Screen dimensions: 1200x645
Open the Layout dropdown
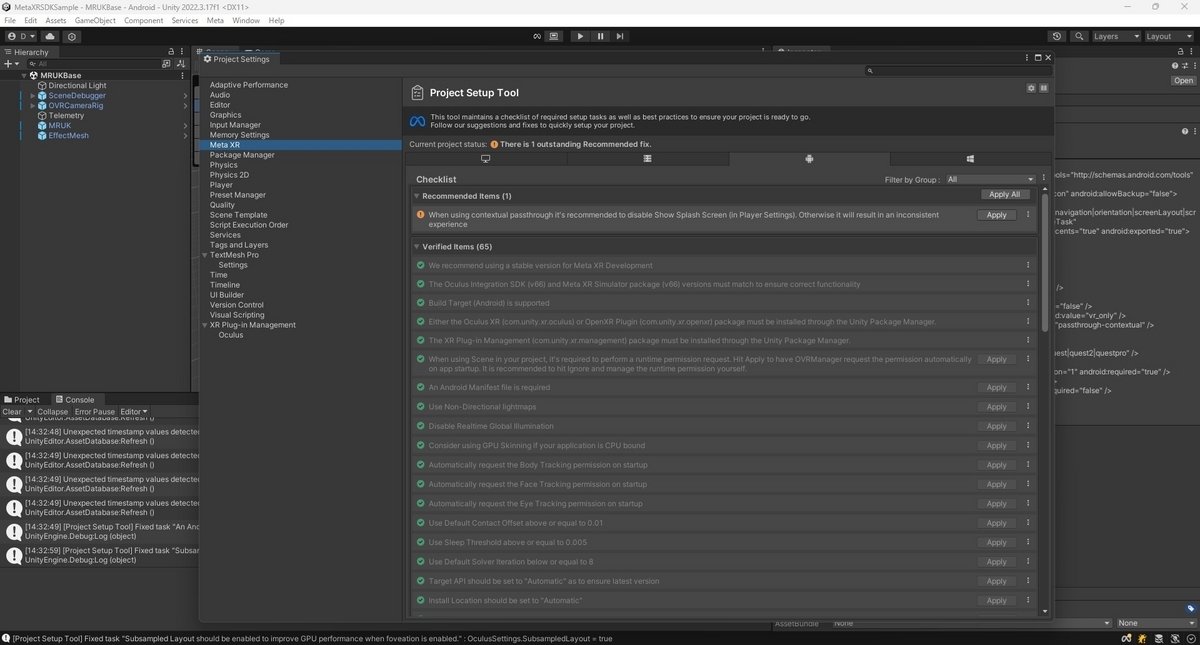click(x=1169, y=36)
